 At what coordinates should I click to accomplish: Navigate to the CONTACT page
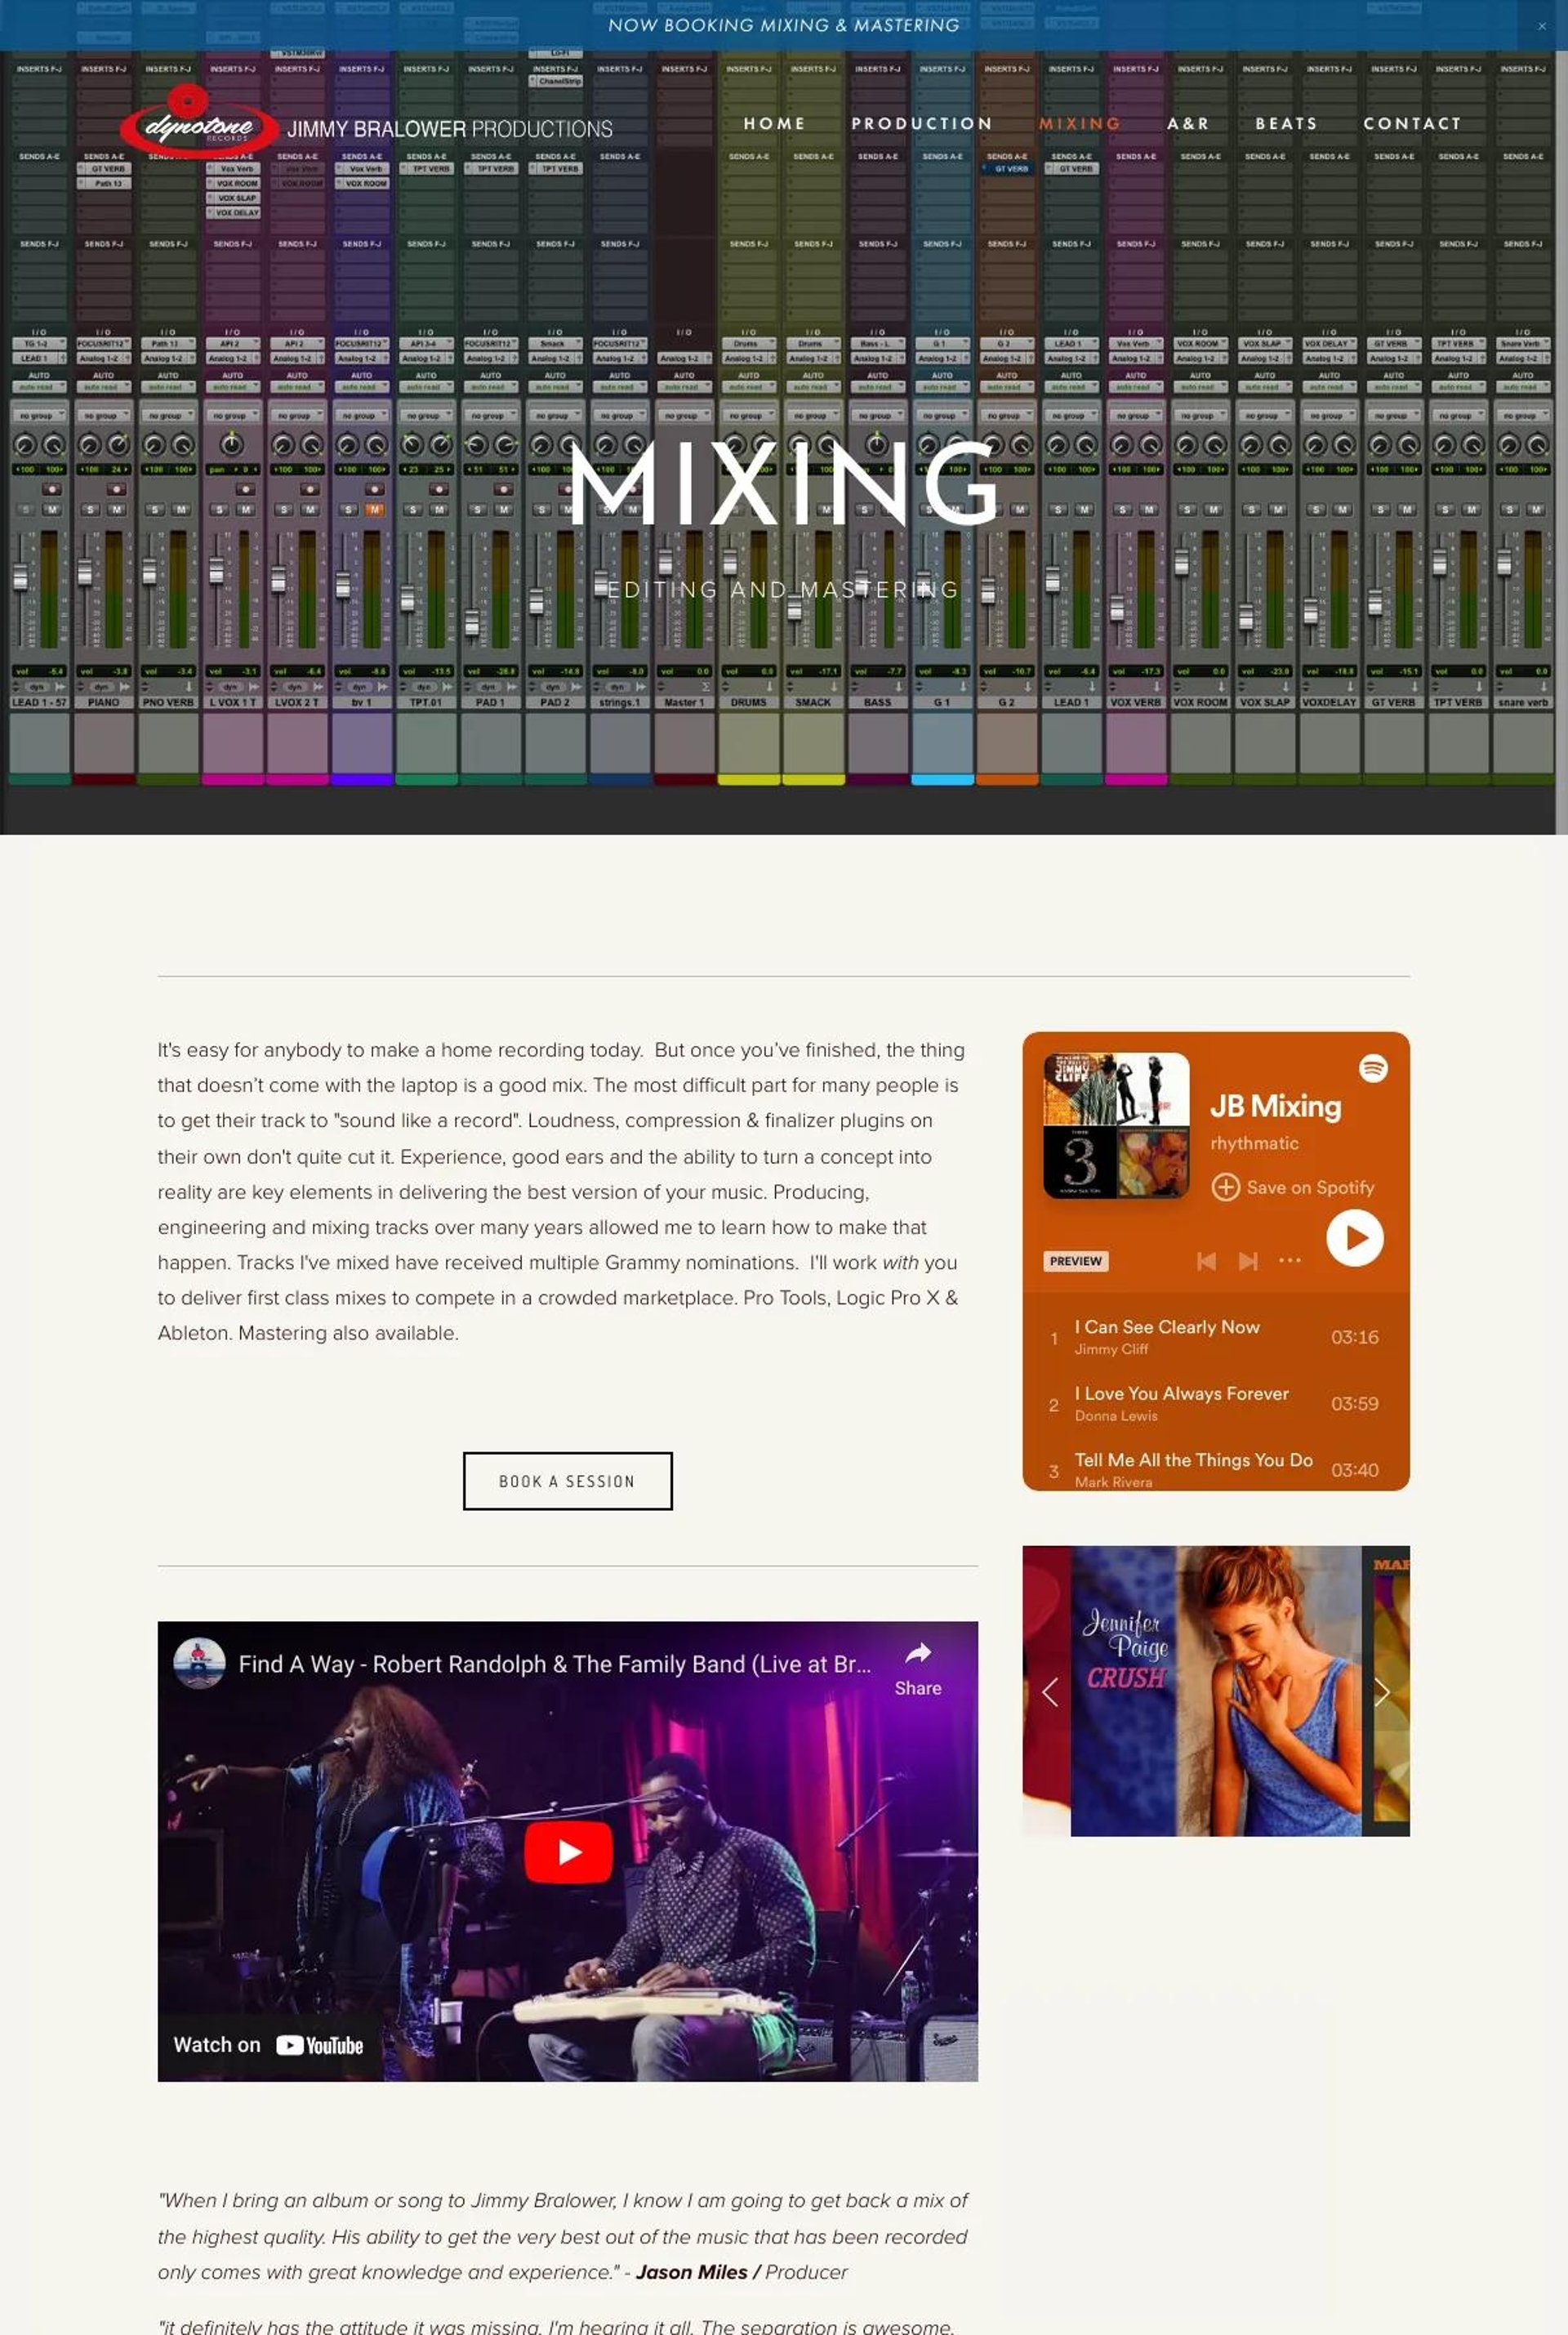tap(1412, 123)
